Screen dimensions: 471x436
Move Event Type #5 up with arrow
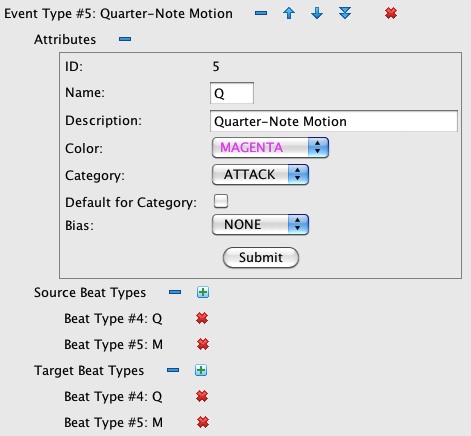289,13
